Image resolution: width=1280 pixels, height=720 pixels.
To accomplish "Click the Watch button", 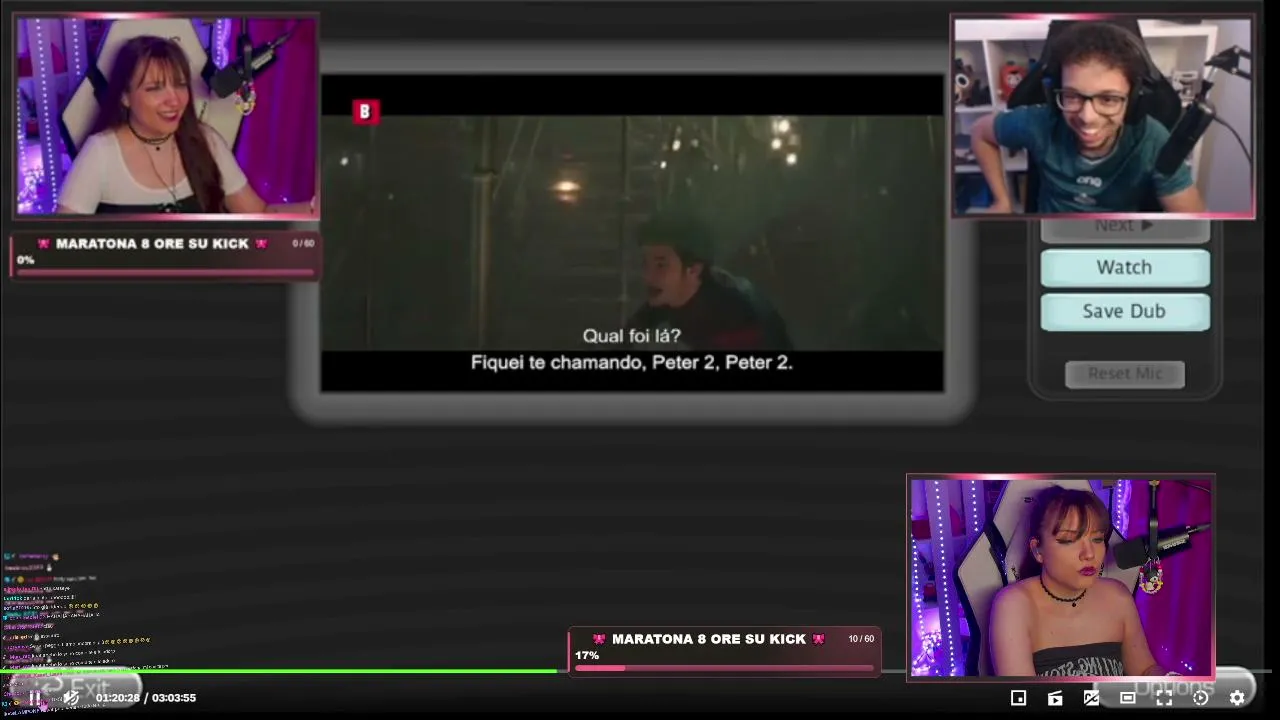I will [1125, 267].
